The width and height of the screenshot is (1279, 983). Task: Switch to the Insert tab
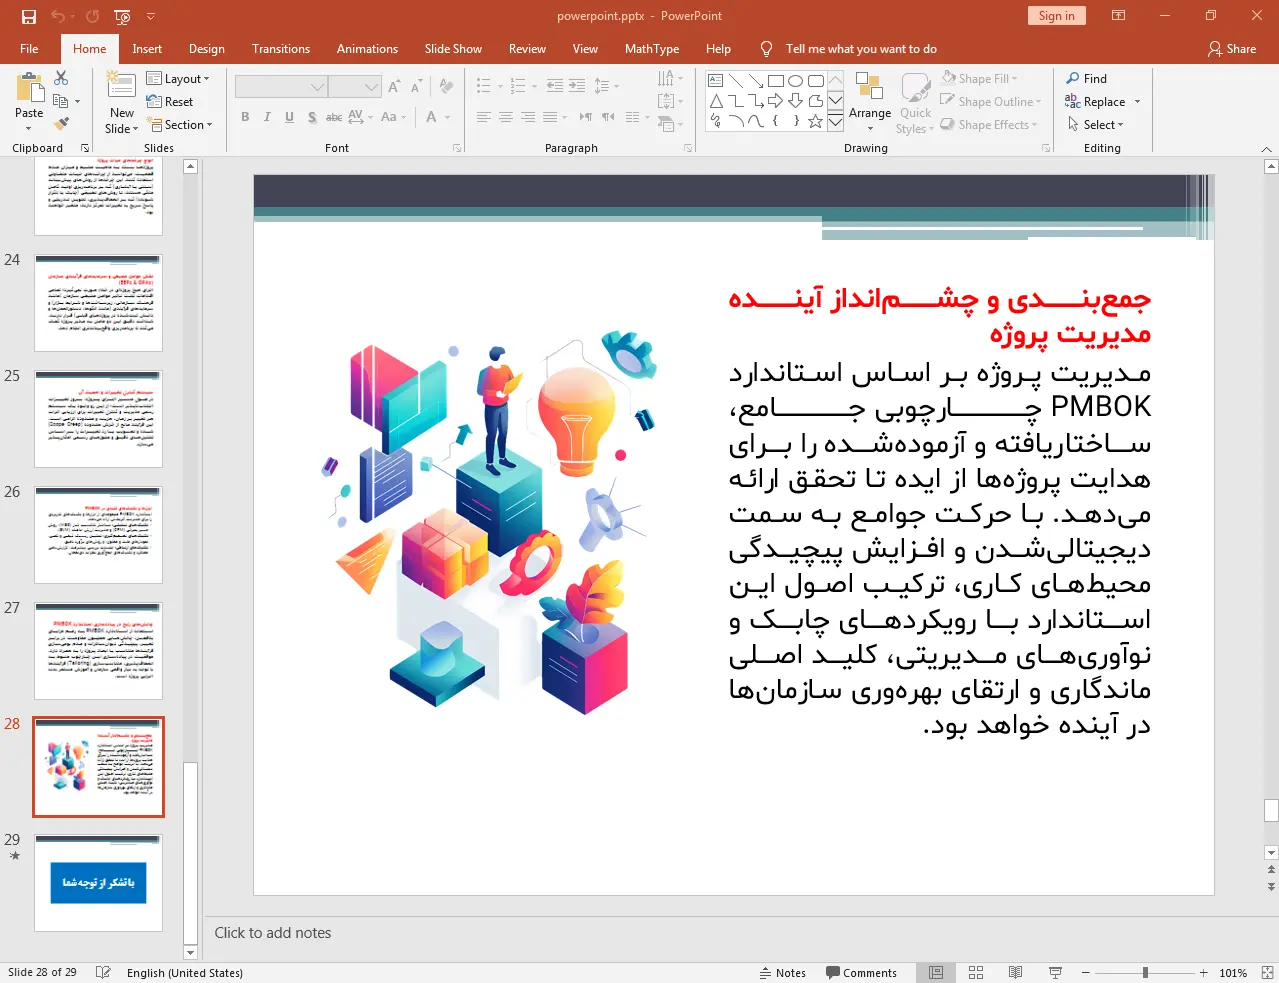147,48
